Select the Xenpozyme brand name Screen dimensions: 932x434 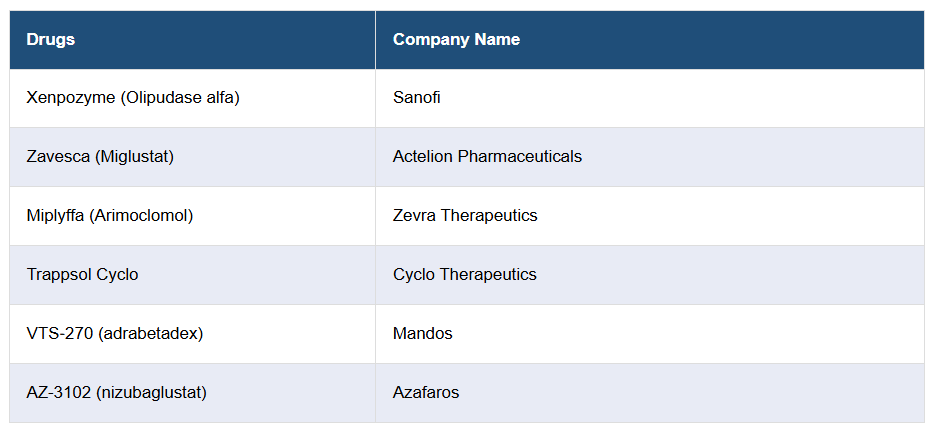pos(69,98)
